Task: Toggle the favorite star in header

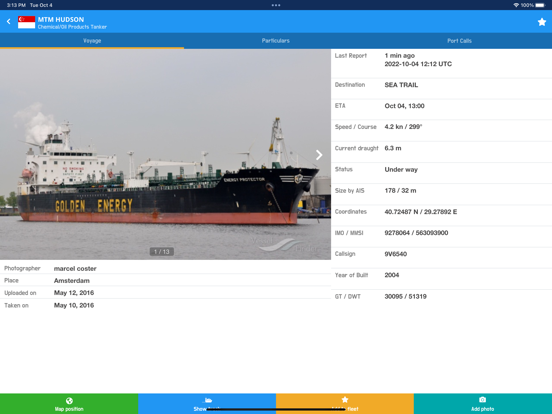Action: tap(542, 22)
